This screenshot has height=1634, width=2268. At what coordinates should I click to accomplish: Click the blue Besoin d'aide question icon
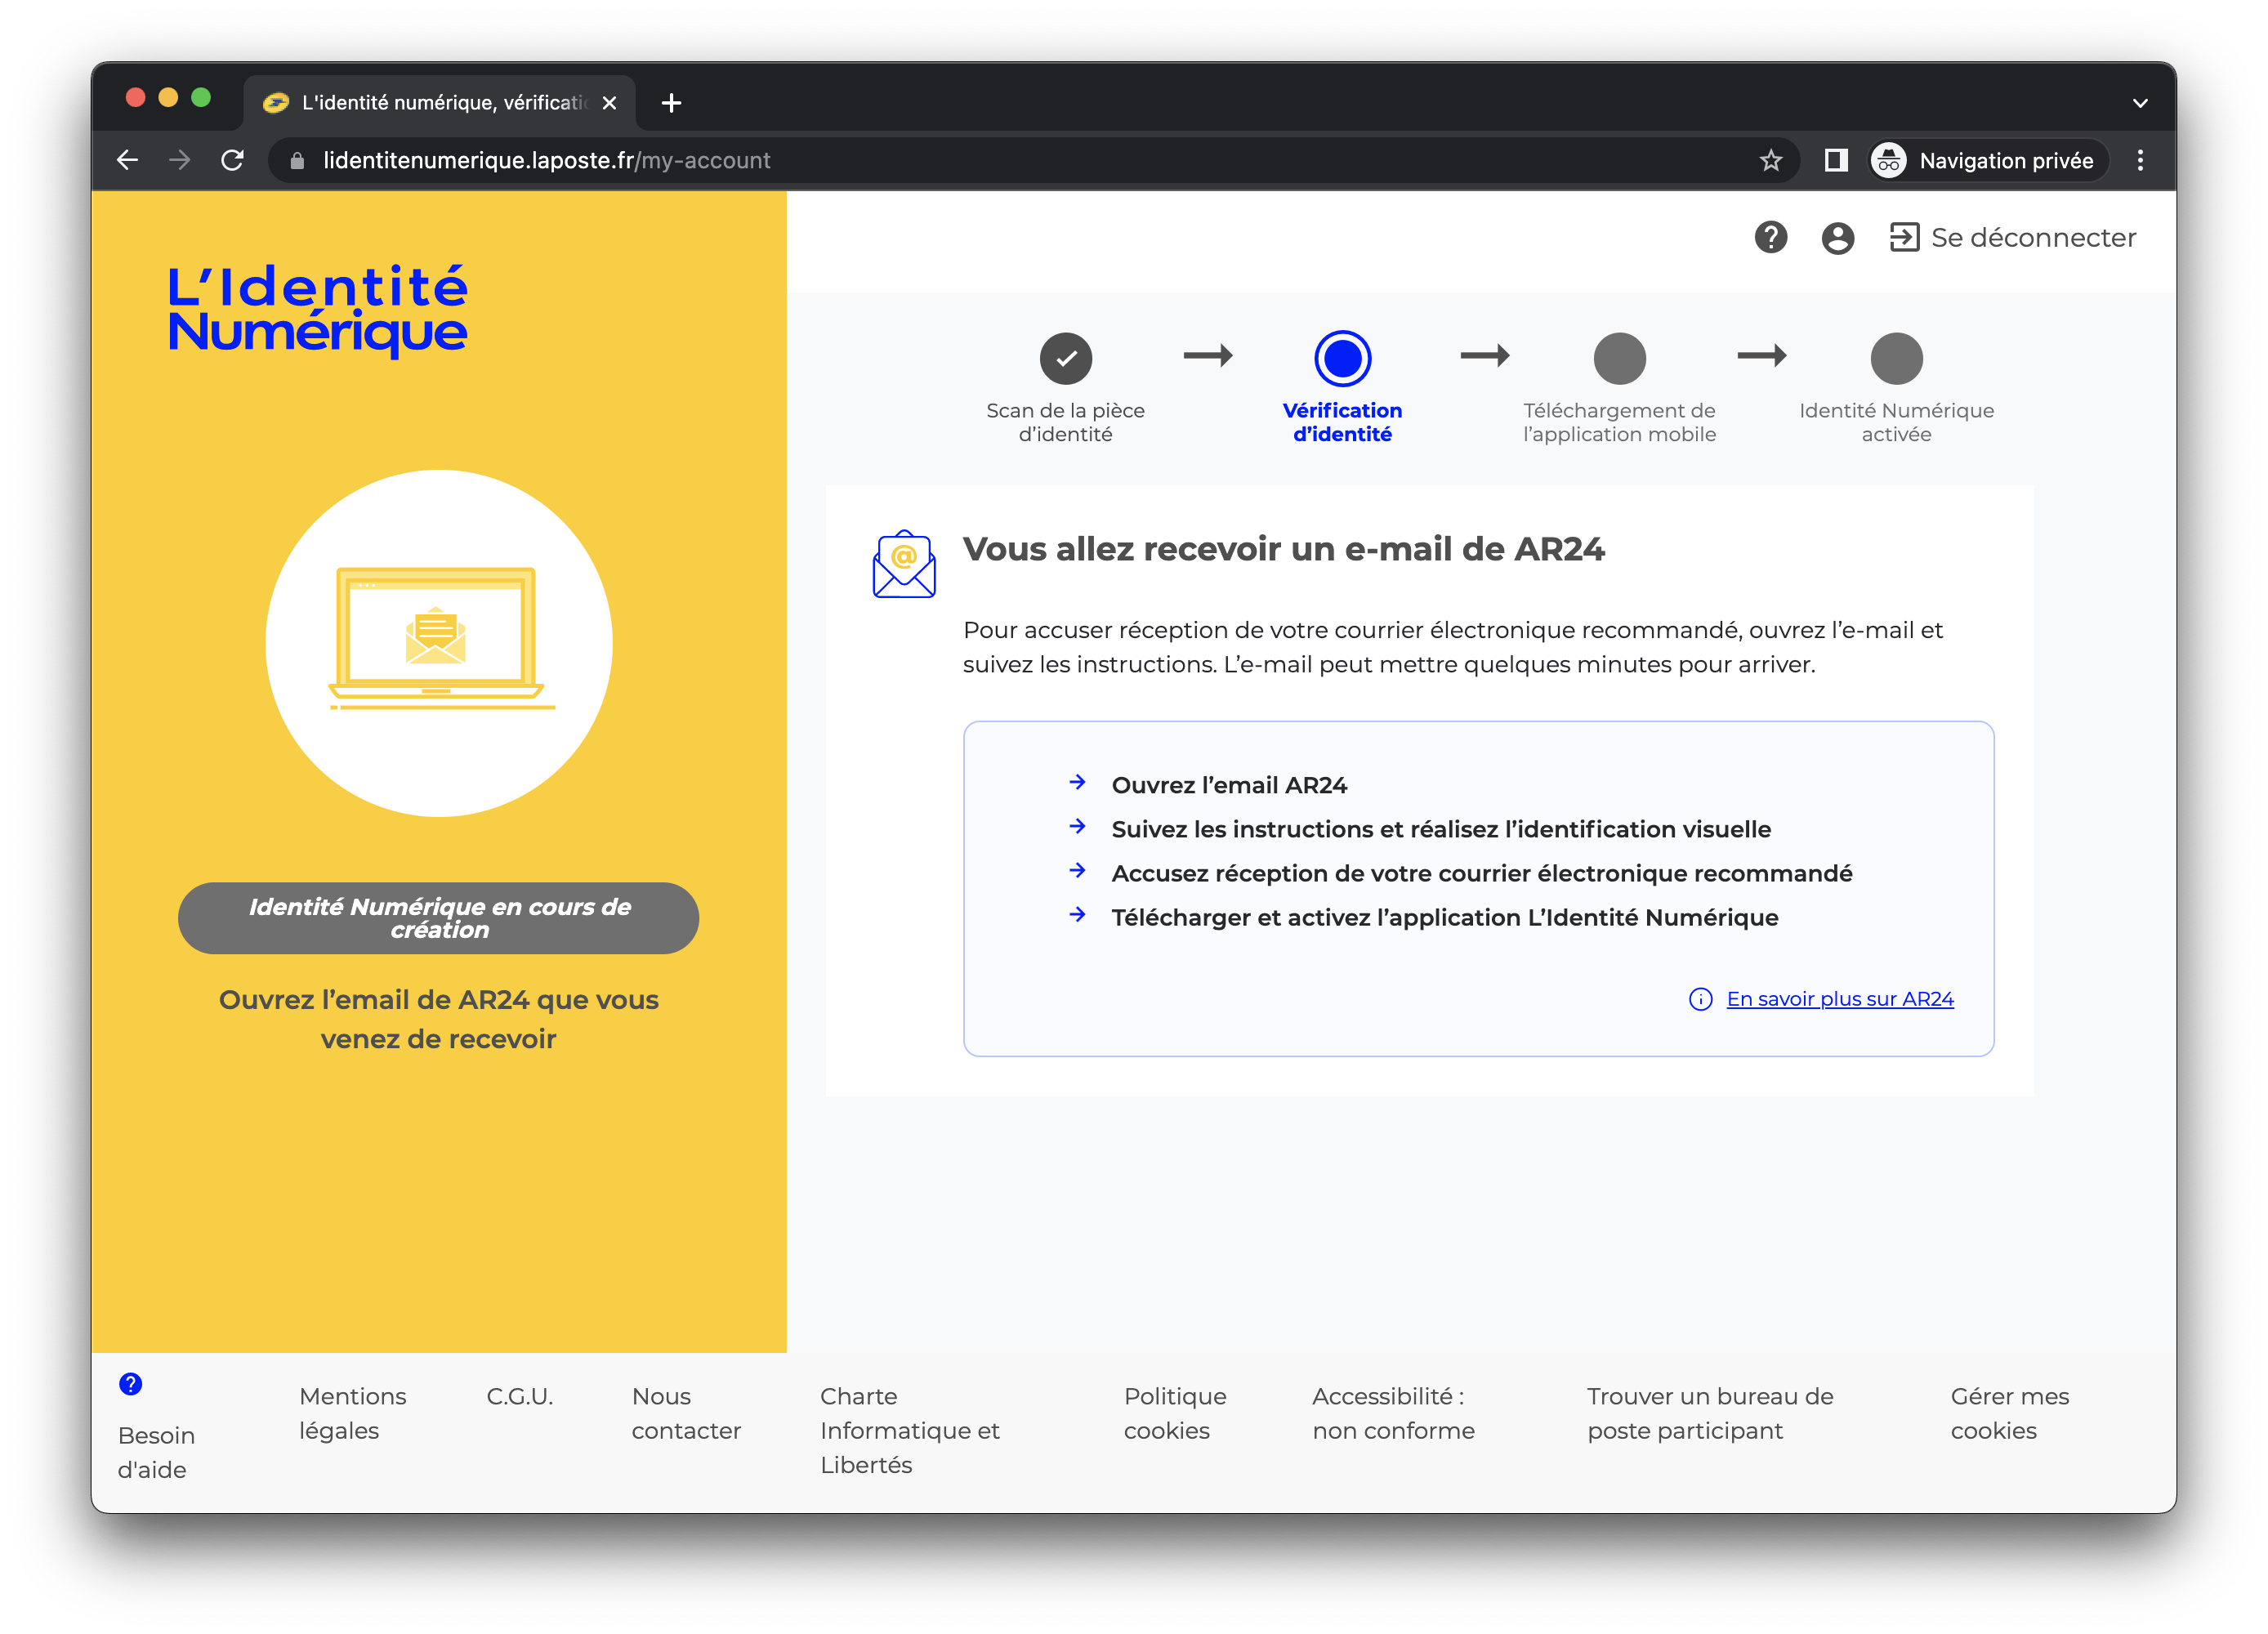[130, 1384]
